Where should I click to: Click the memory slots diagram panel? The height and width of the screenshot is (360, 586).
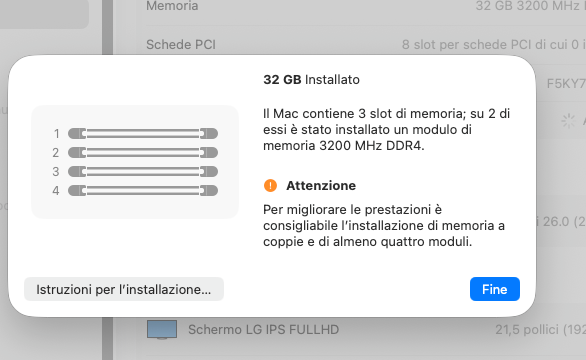point(135,162)
